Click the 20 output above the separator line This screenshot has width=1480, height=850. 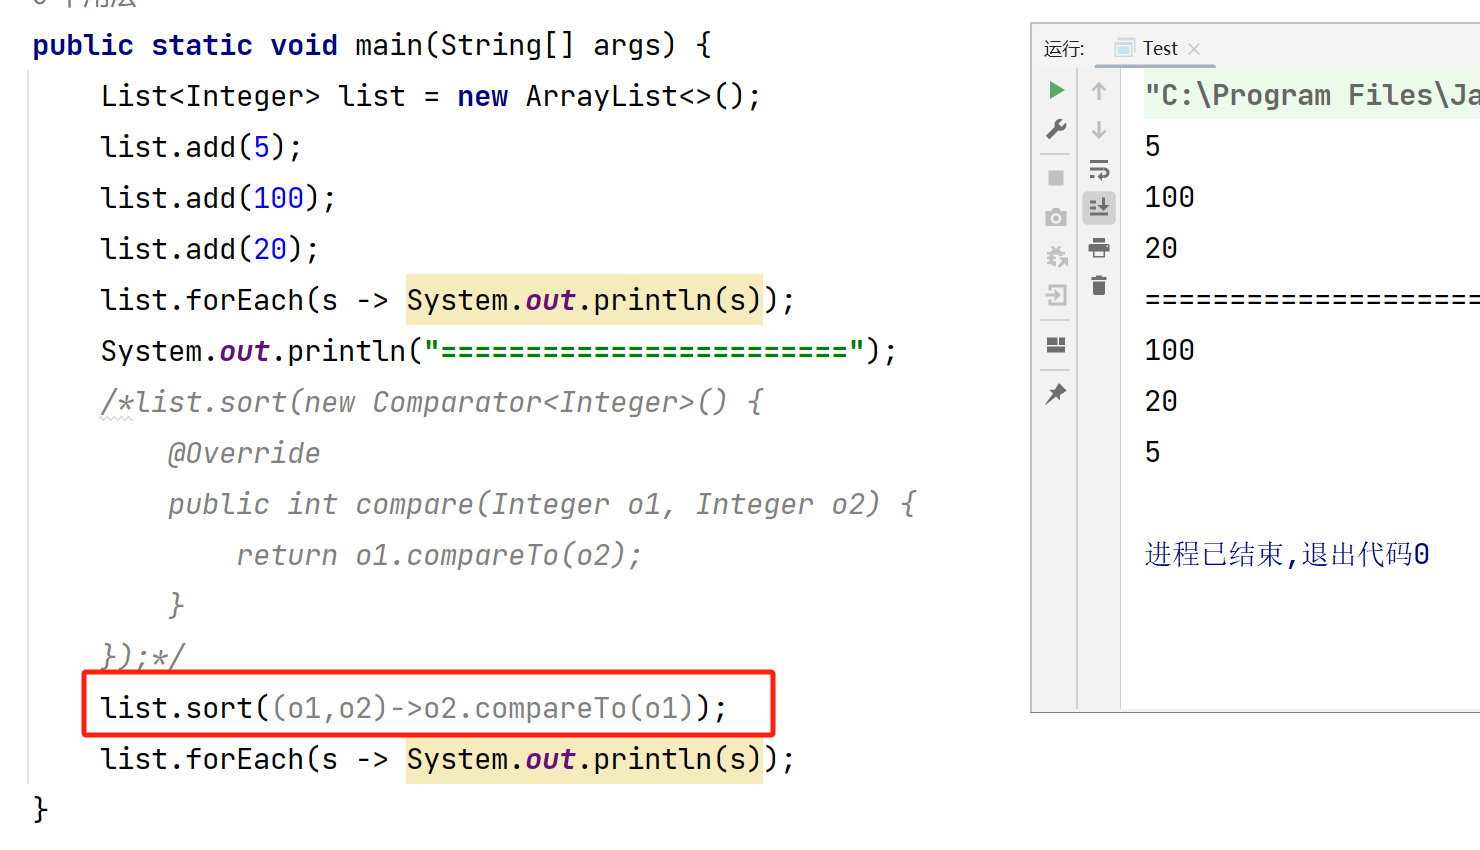point(1161,248)
